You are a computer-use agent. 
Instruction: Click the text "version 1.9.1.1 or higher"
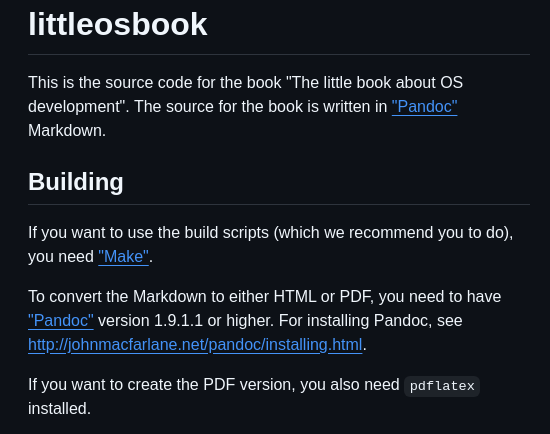185,321
